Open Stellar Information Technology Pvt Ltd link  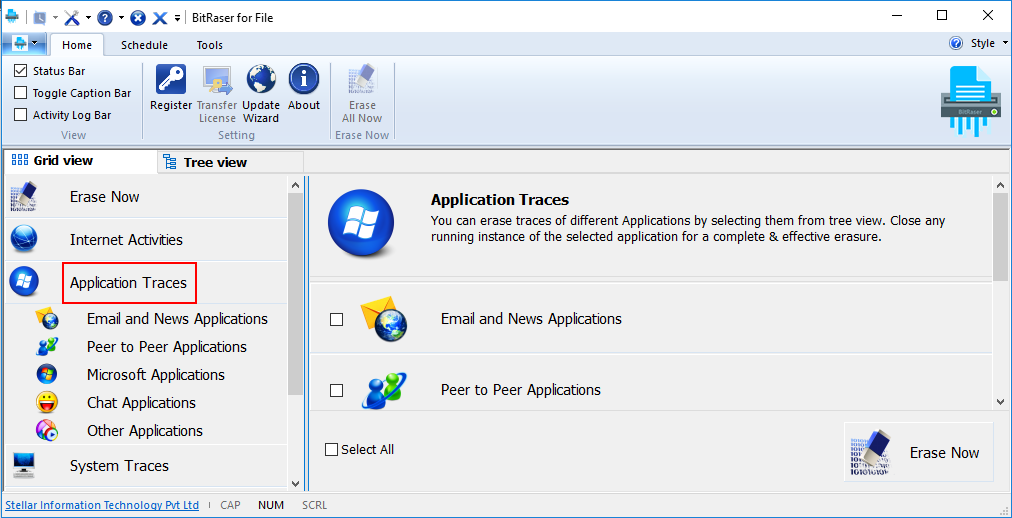102,505
